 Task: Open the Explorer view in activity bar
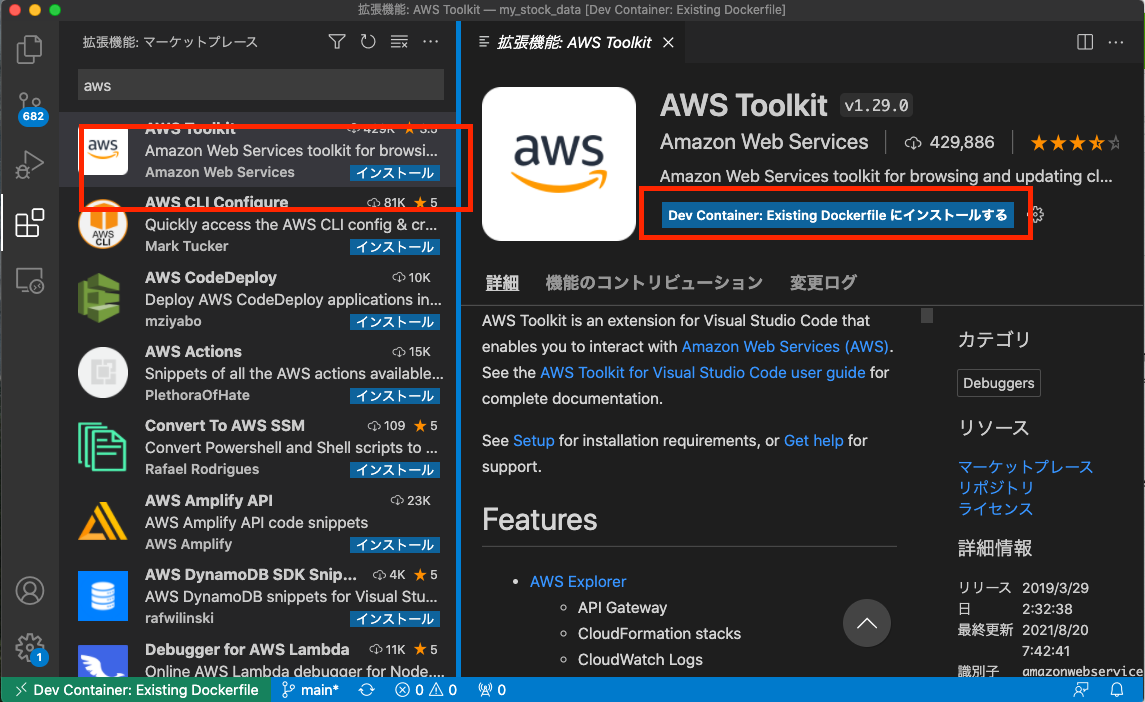point(29,49)
